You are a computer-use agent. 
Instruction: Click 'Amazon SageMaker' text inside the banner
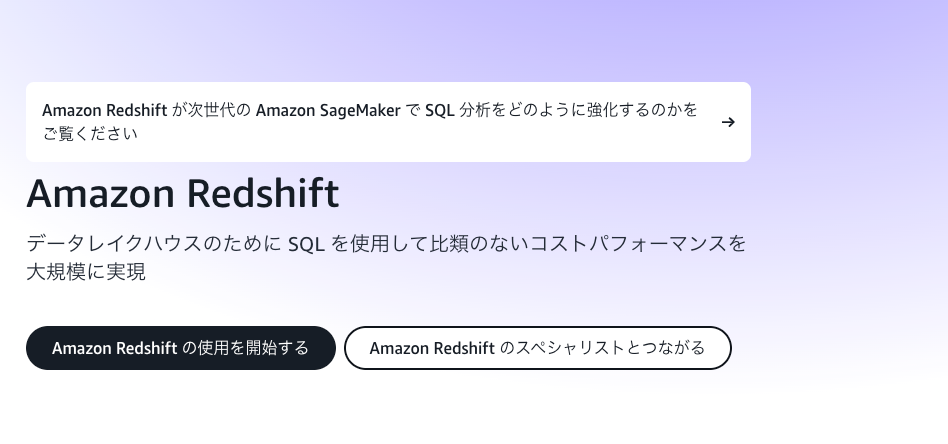pos(328,109)
